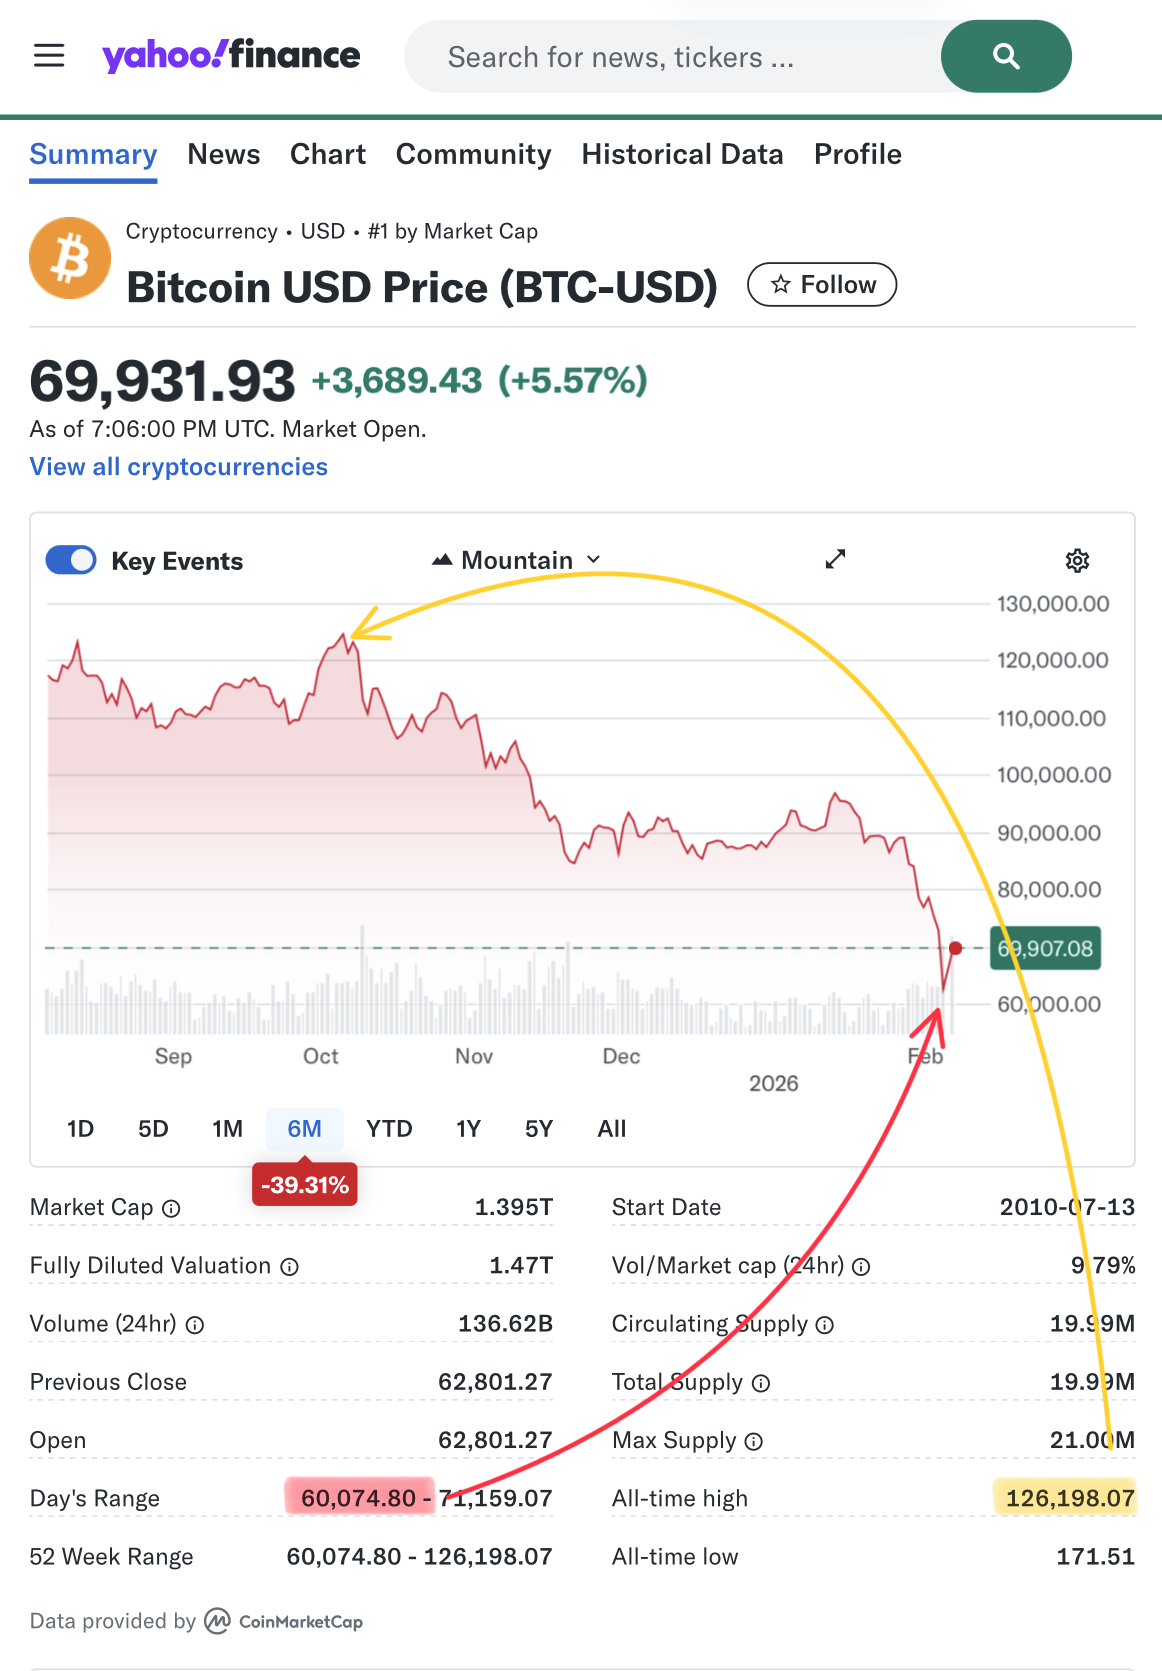Click info icon next to Circulating Supply
Image resolution: width=1162 pixels, height=1671 pixels.
[x=825, y=1325]
